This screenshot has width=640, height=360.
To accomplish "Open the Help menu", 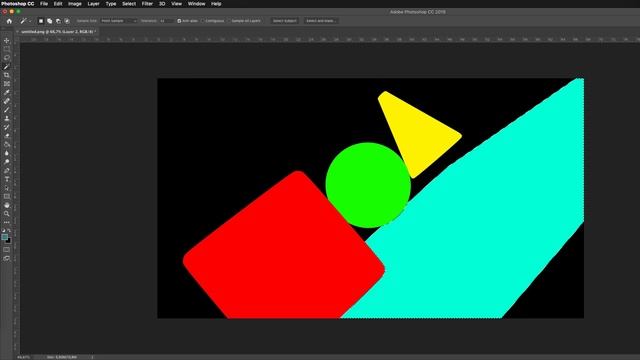I will tap(216, 4).
